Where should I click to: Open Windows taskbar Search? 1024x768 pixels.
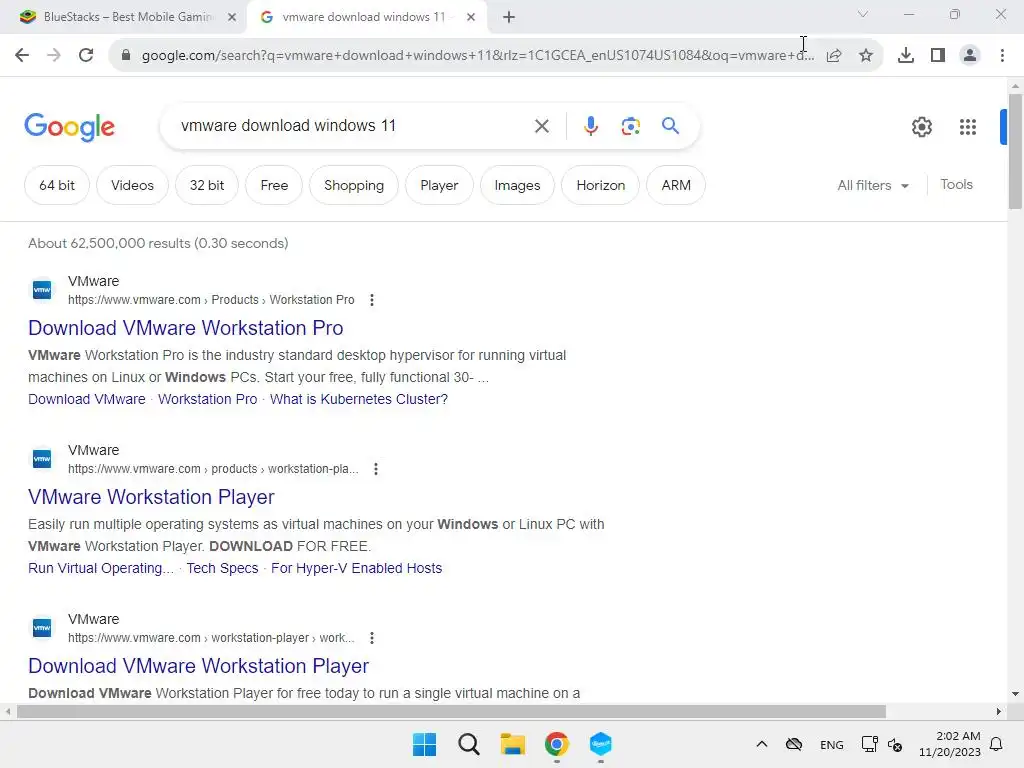point(468,744)
